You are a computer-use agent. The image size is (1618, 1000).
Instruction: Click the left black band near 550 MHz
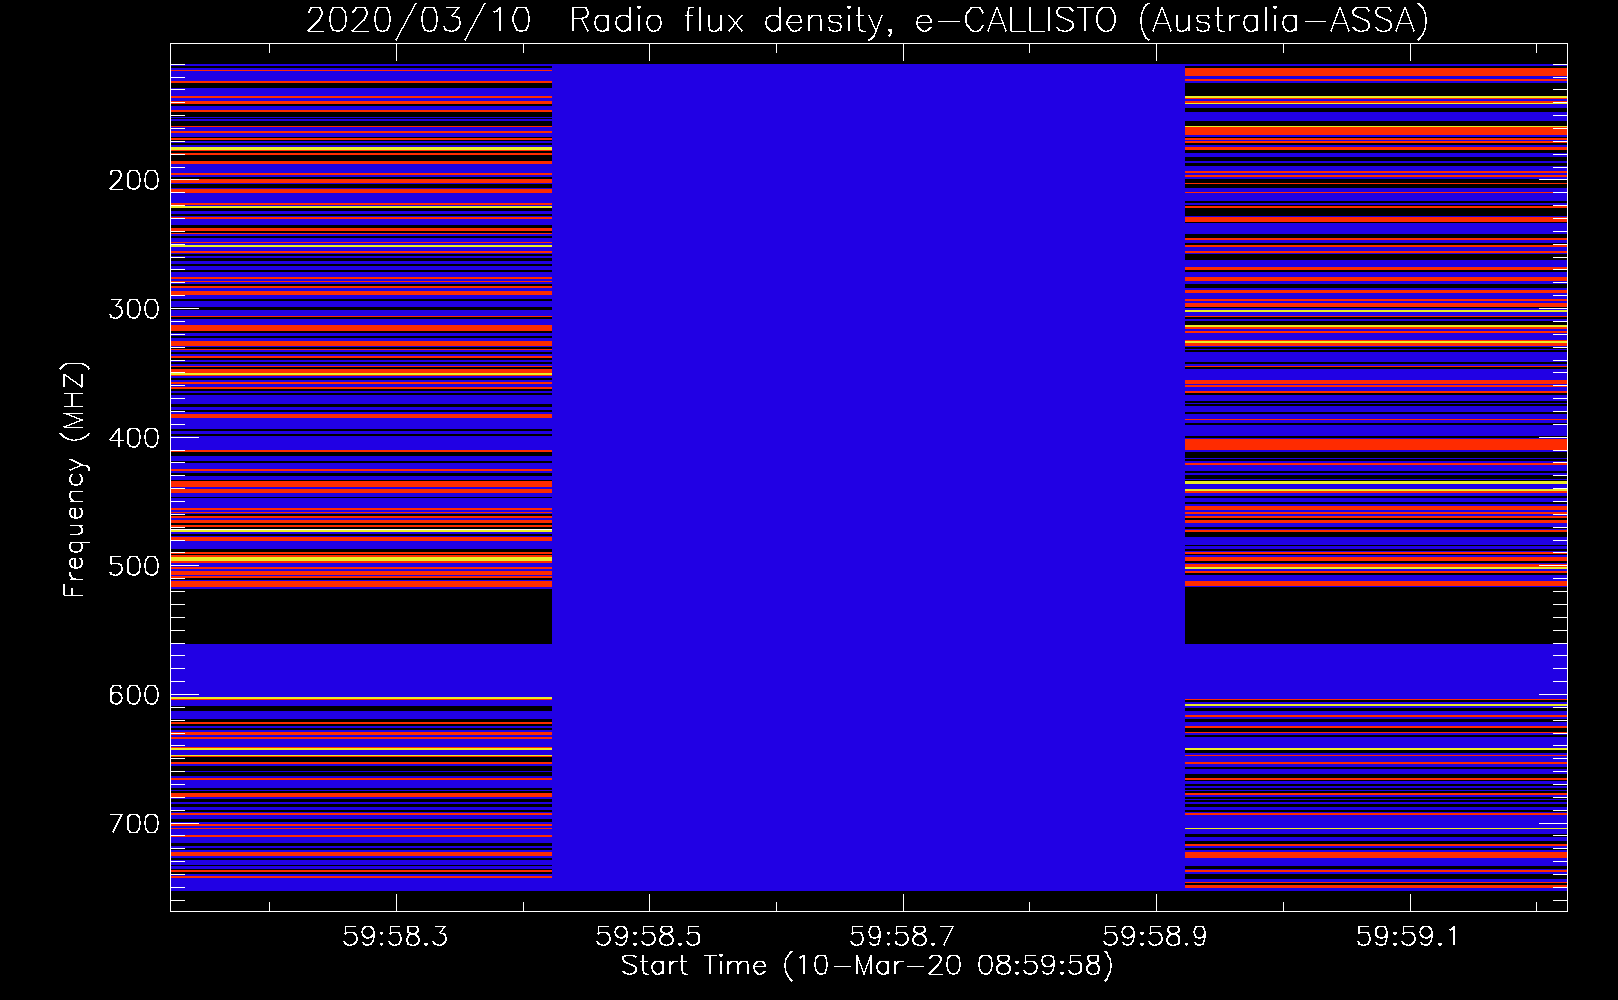[361, 616]
